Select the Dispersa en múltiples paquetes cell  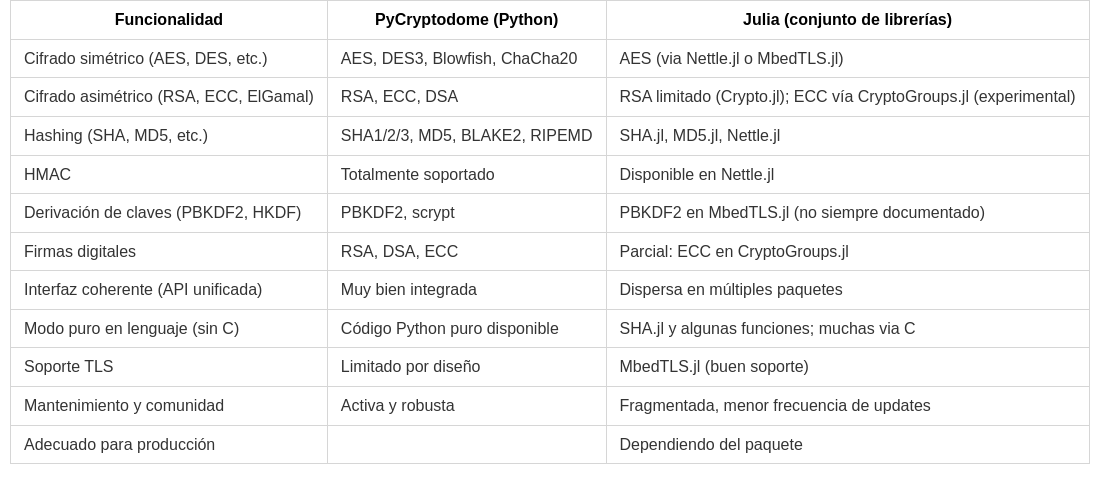[x=848, y=290]
